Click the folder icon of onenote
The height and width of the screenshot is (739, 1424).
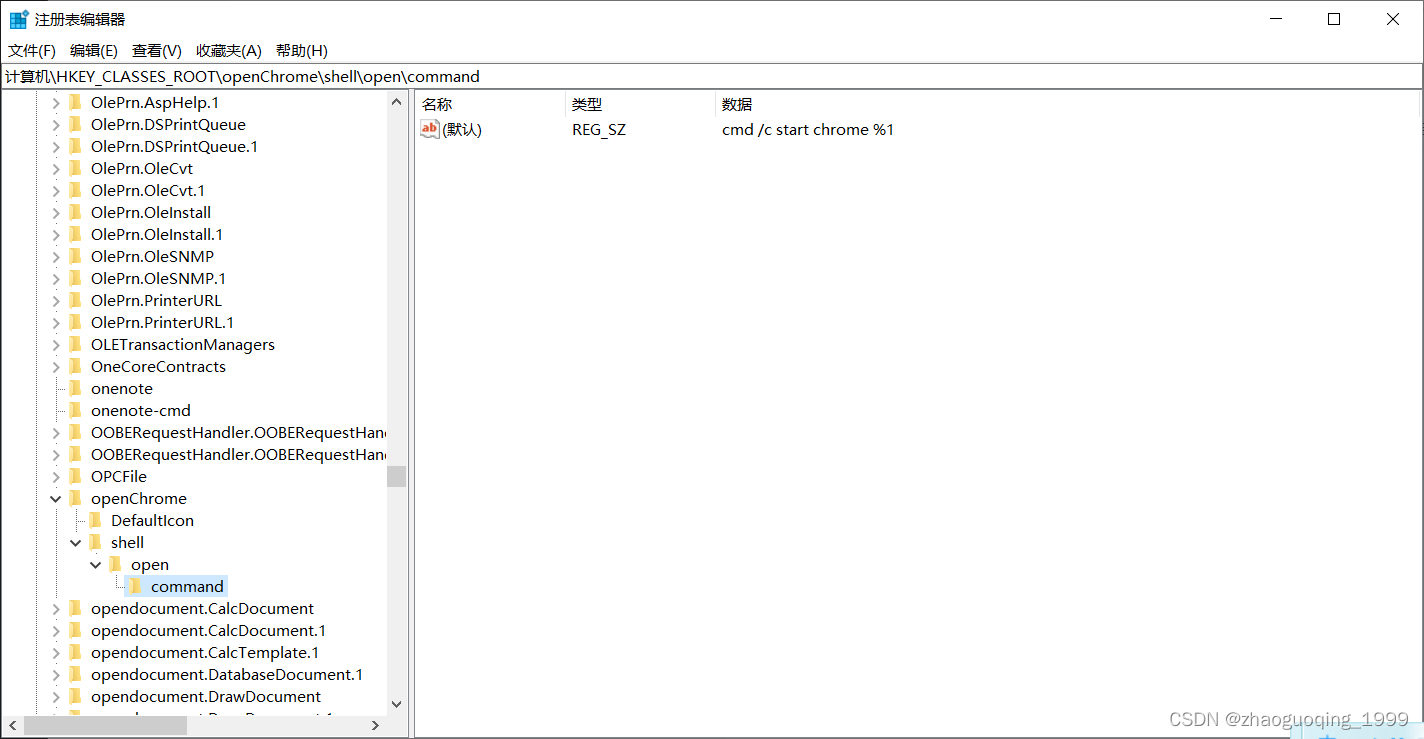point(75,388)
